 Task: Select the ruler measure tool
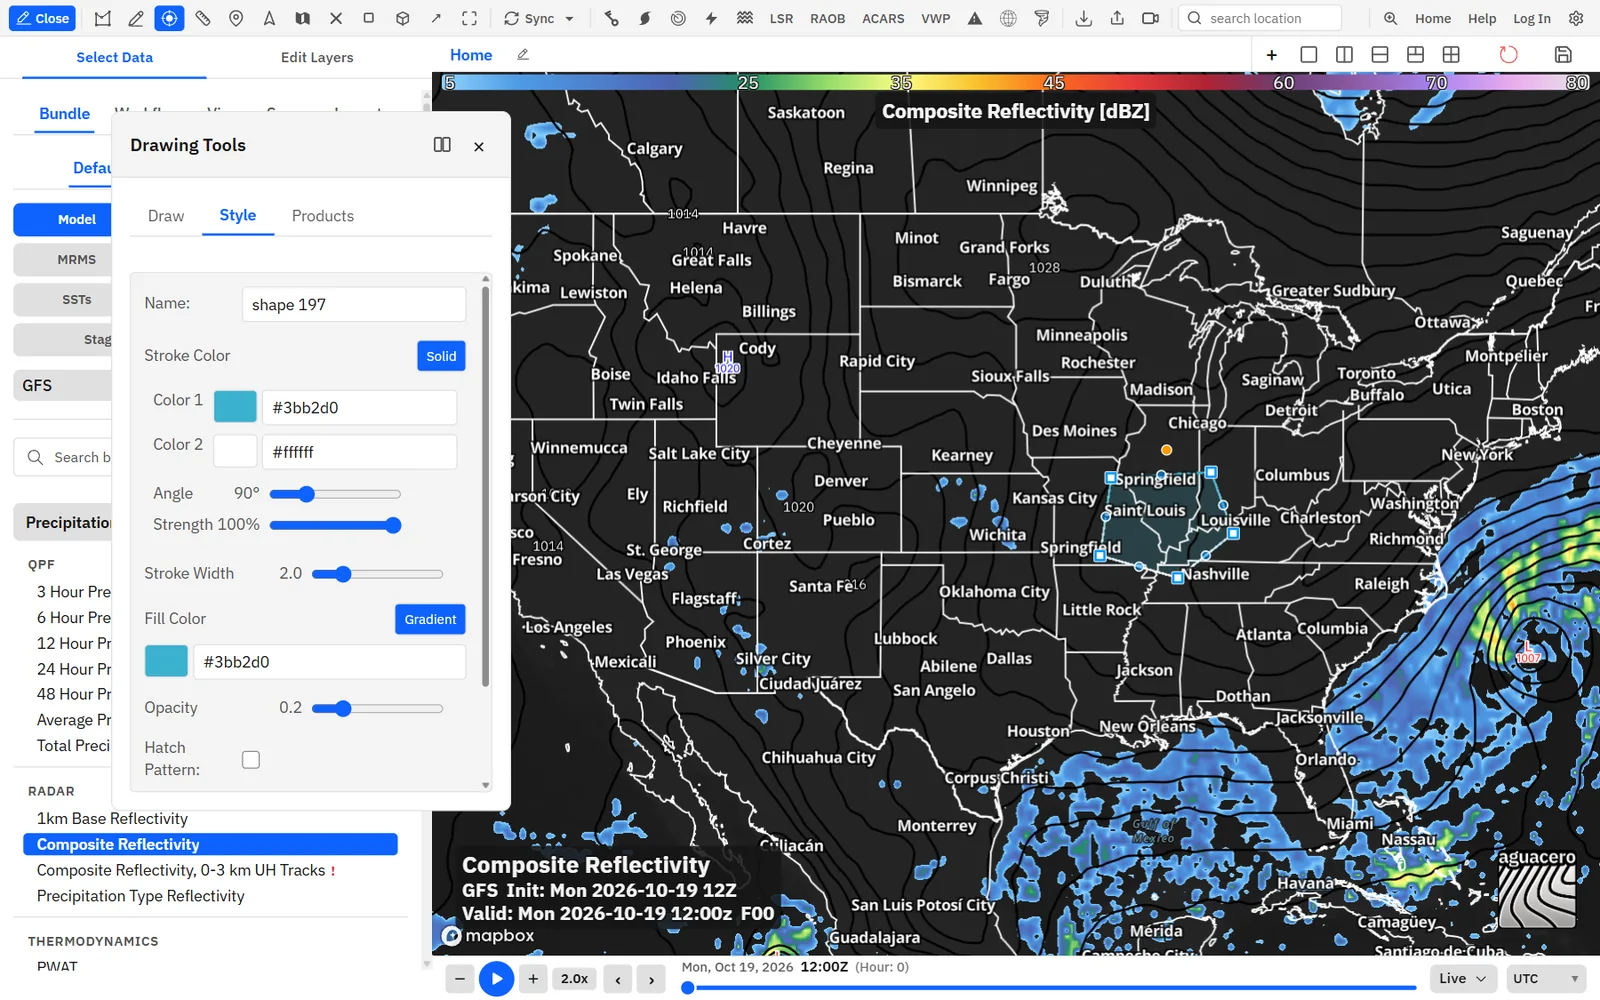pos(203,18)
